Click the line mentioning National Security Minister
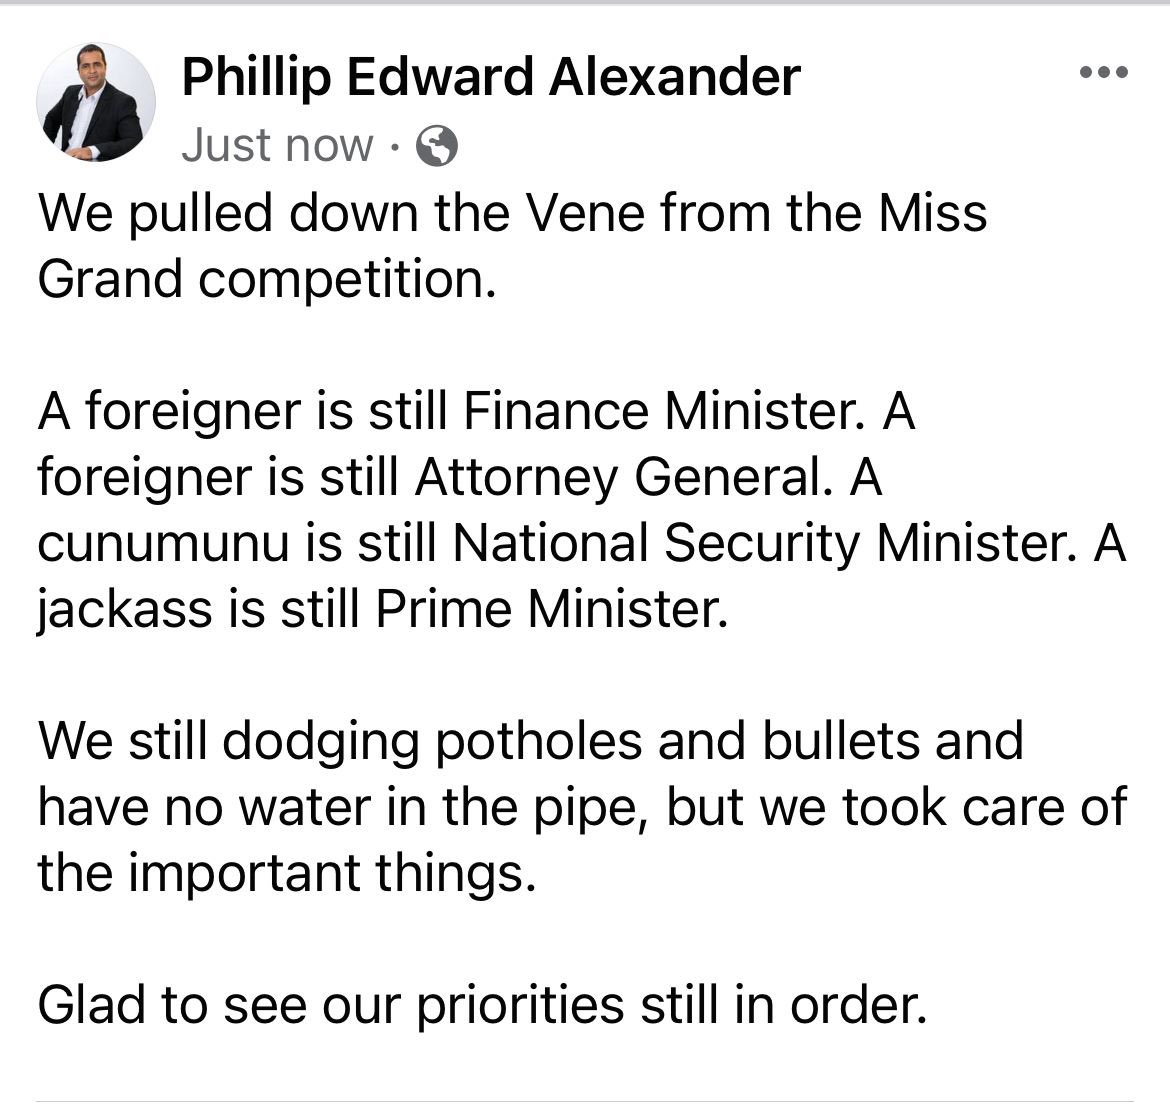 click(582, 542)
